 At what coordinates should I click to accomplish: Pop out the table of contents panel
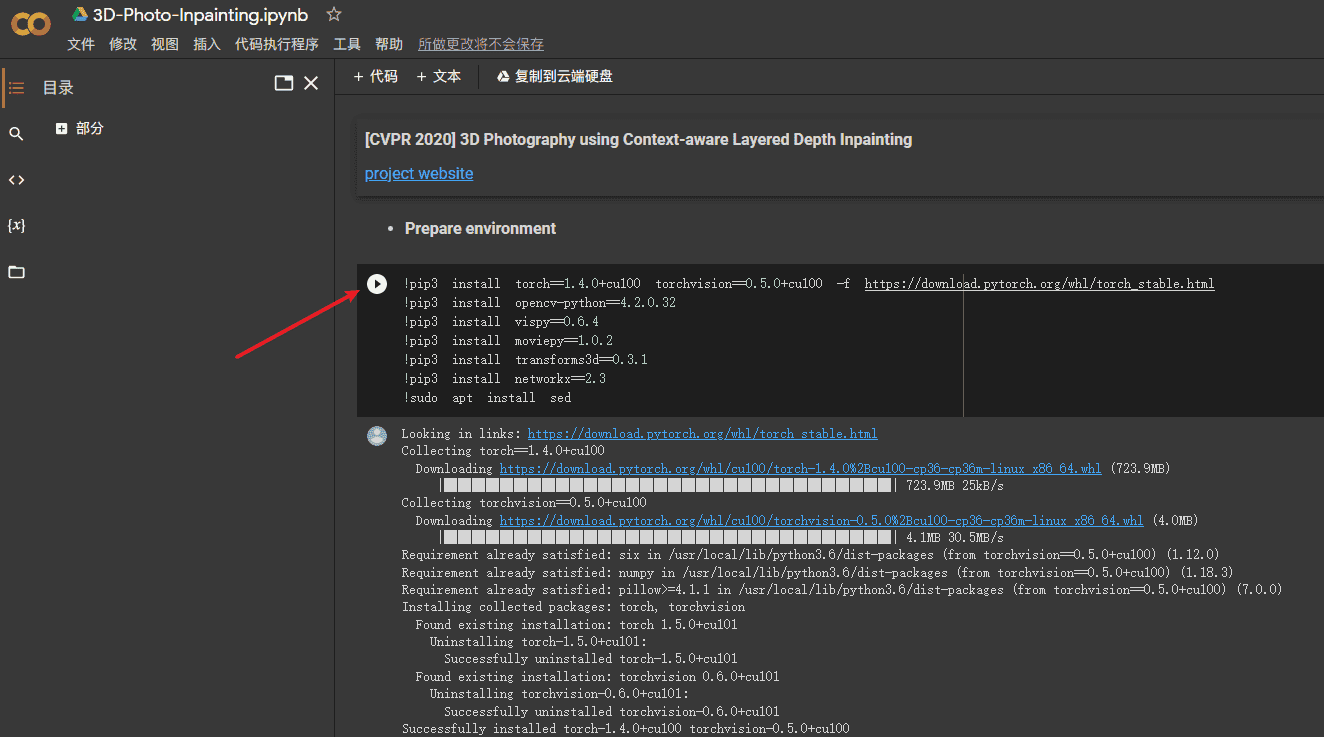coord(284,83)
